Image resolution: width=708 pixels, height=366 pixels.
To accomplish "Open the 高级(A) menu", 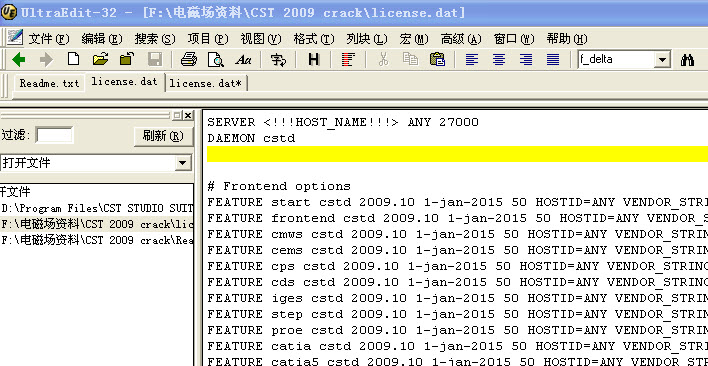I will pos(461,39).
